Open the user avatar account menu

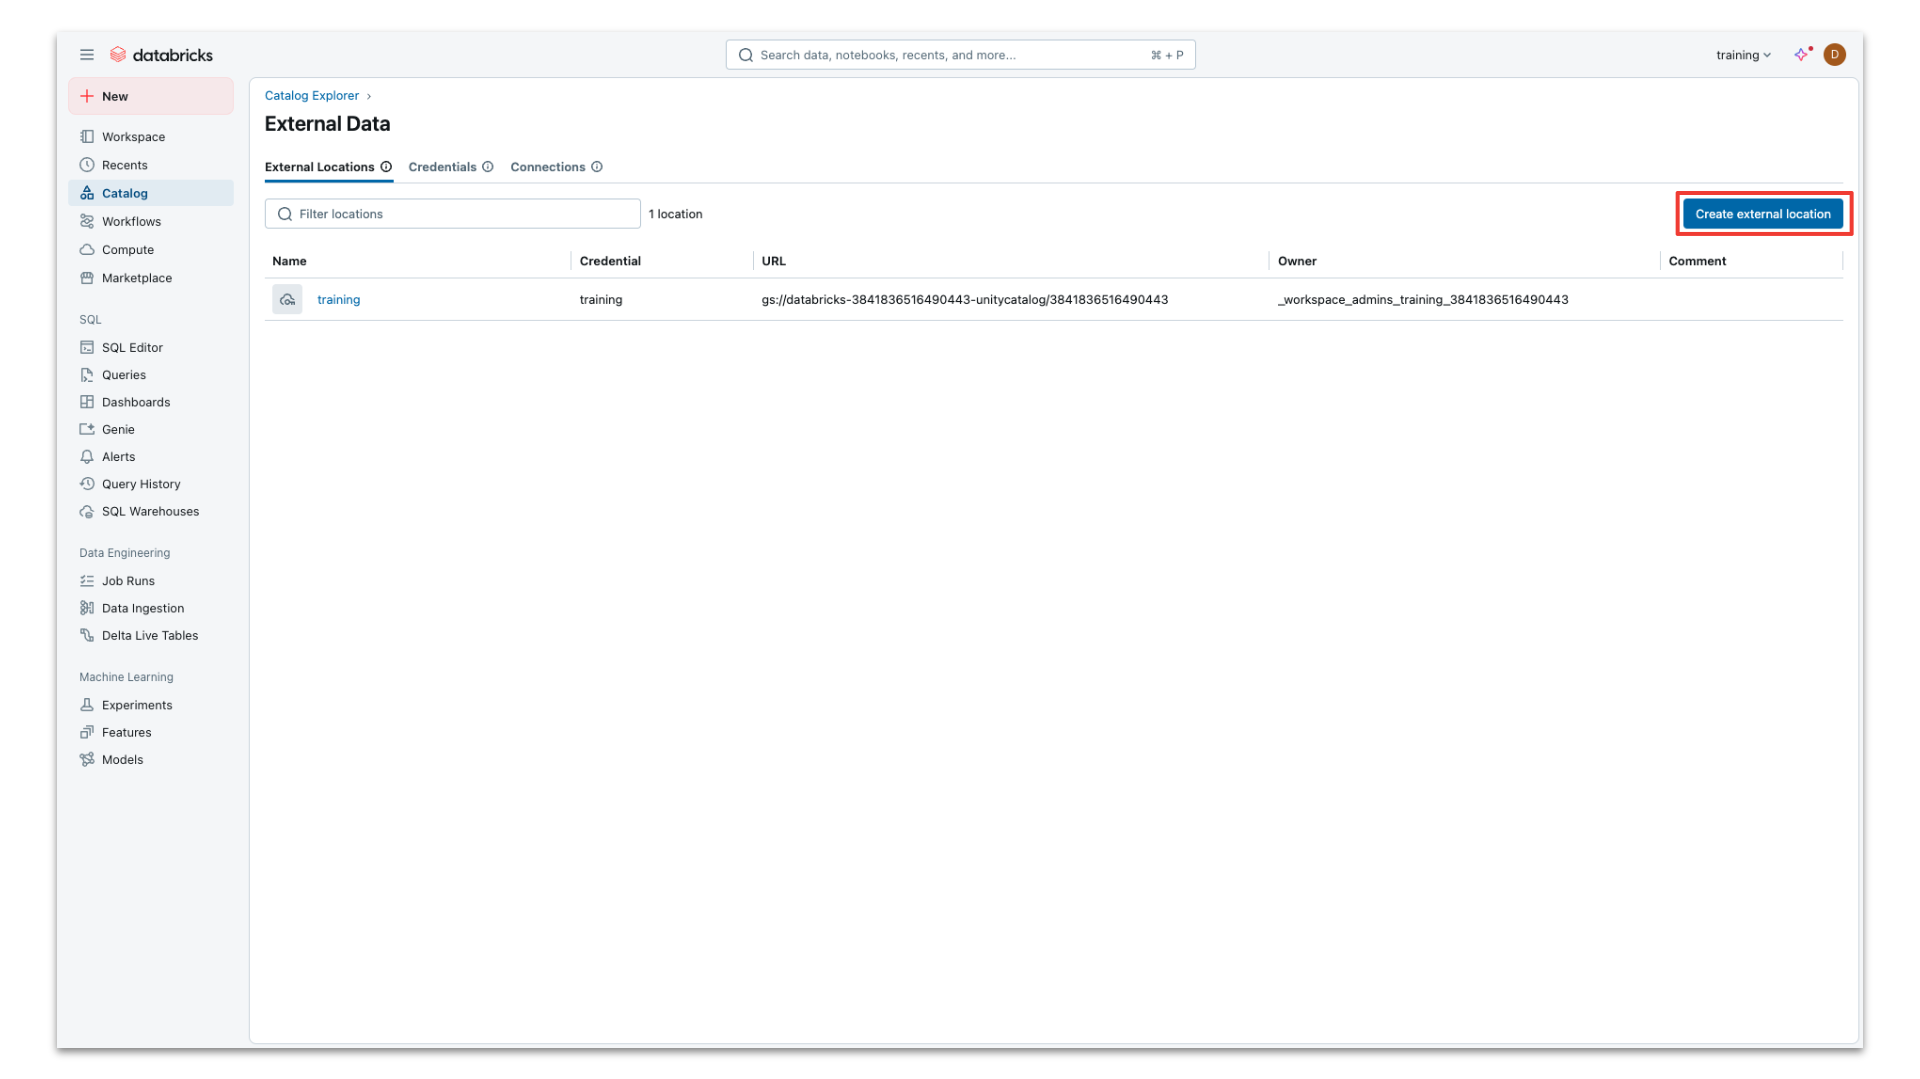pyautogui.click(x=1834, y=55)
